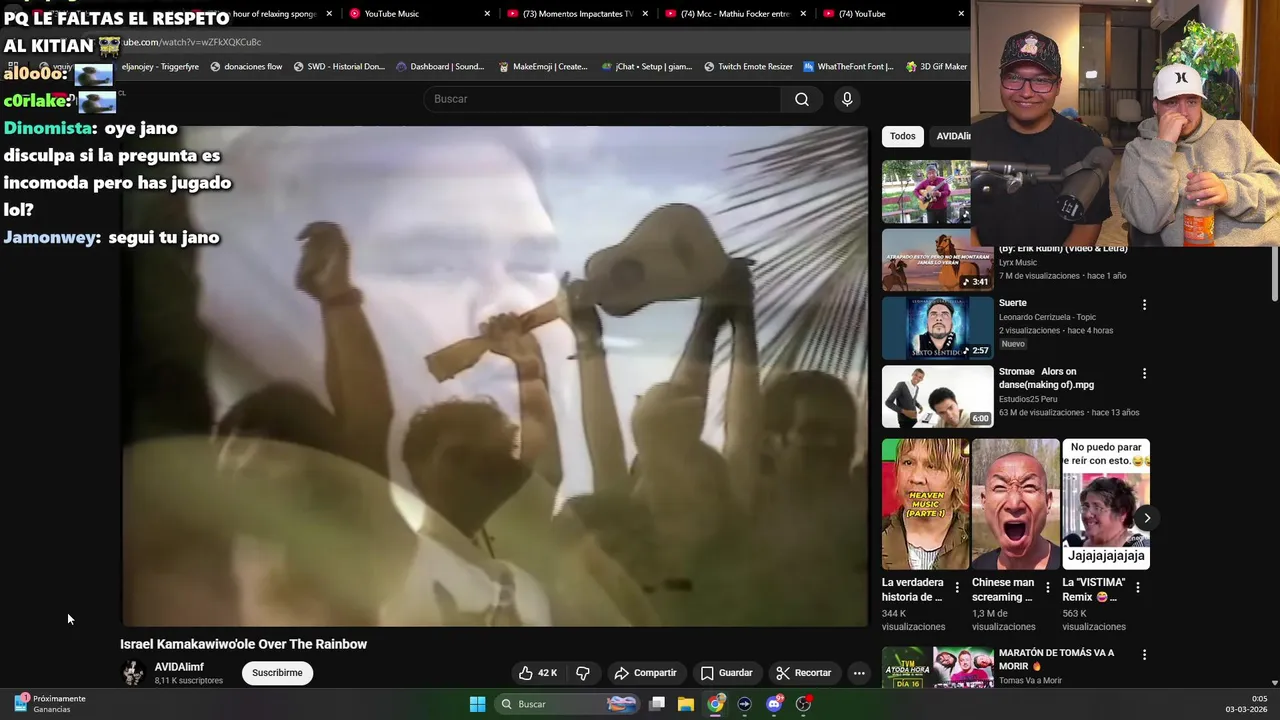
Task: Open the WhatTheFont bookmark
Action: point(848,67)
